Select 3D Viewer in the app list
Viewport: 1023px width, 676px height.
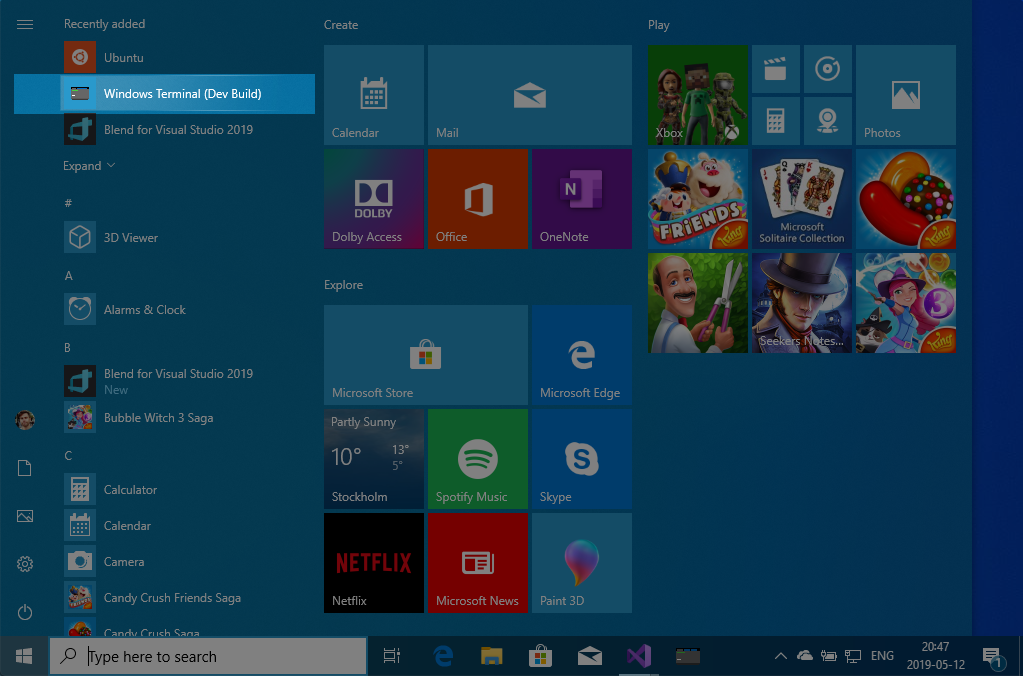click(130, 238)
